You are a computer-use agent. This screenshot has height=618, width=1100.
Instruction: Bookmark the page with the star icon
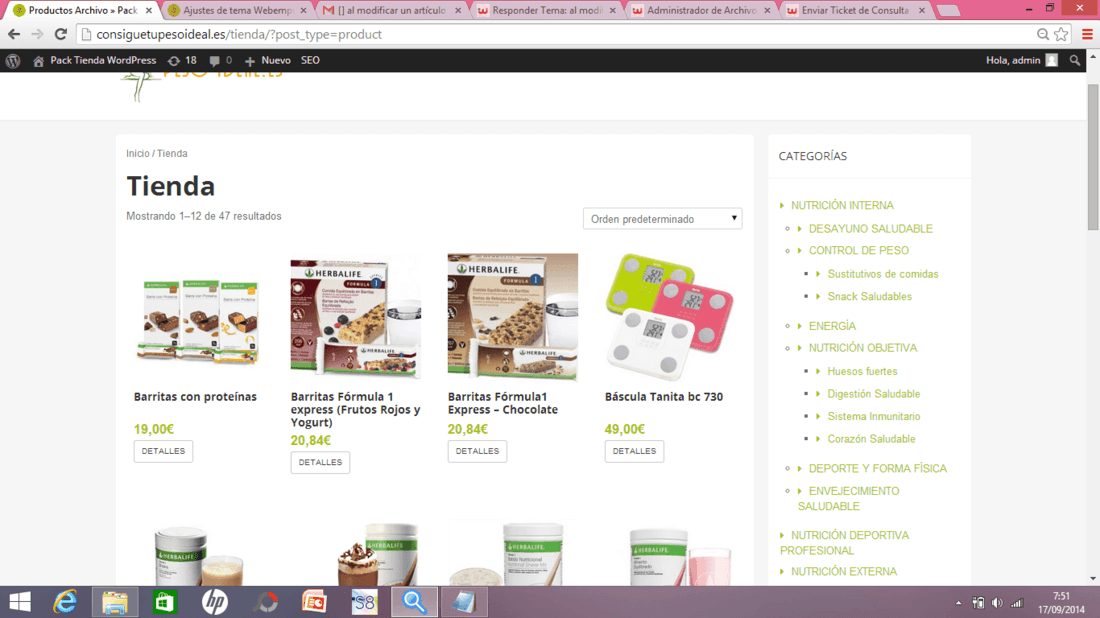point(1061,34)
